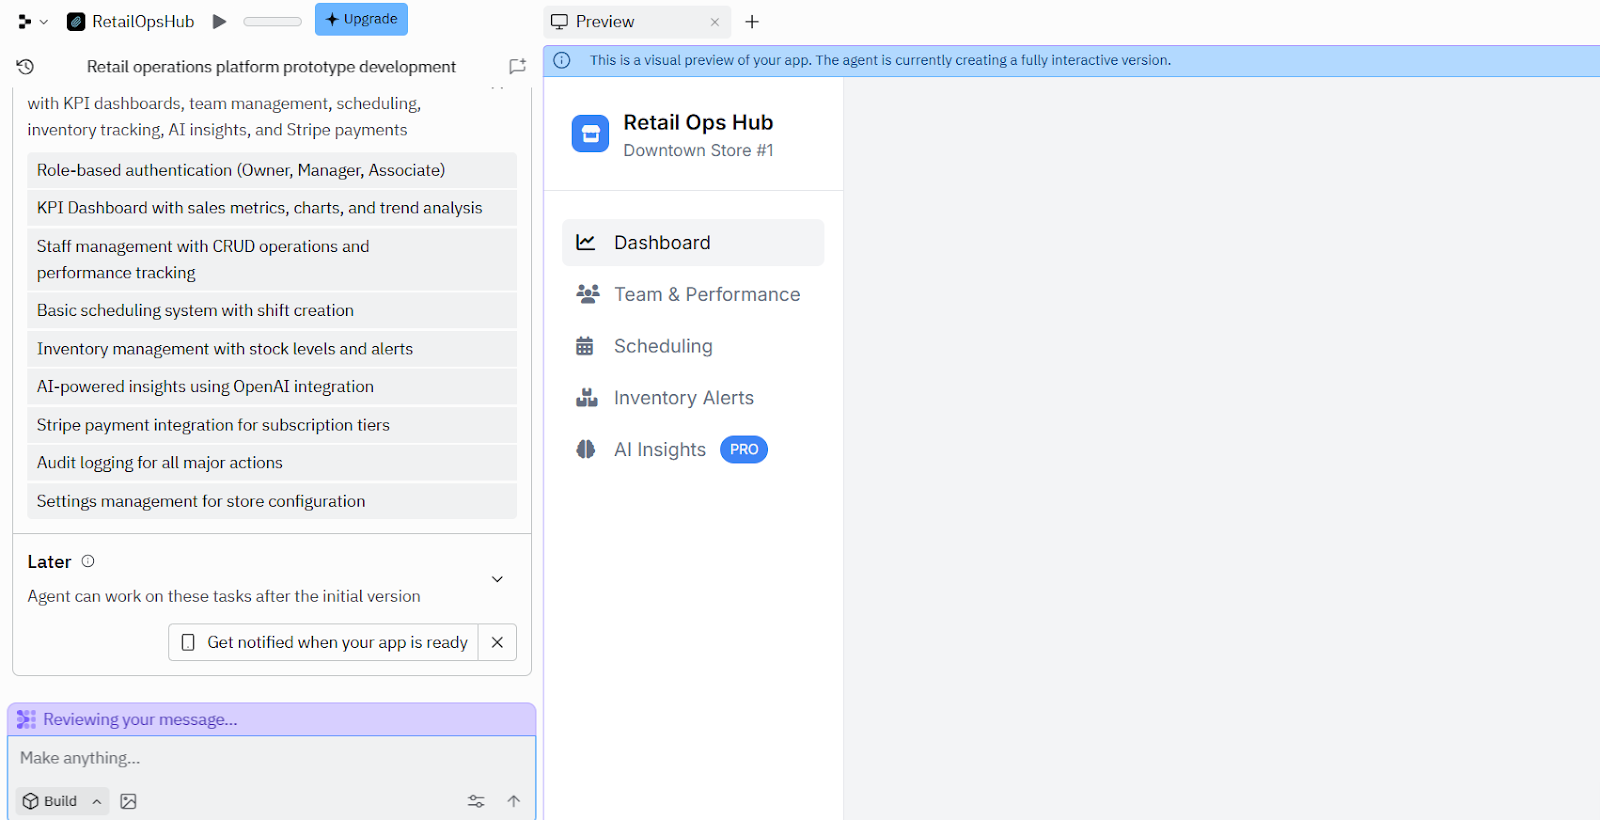The image size is (1600, 820).
Task: Click the progress bar next to play button
Action: coord(272,22)
